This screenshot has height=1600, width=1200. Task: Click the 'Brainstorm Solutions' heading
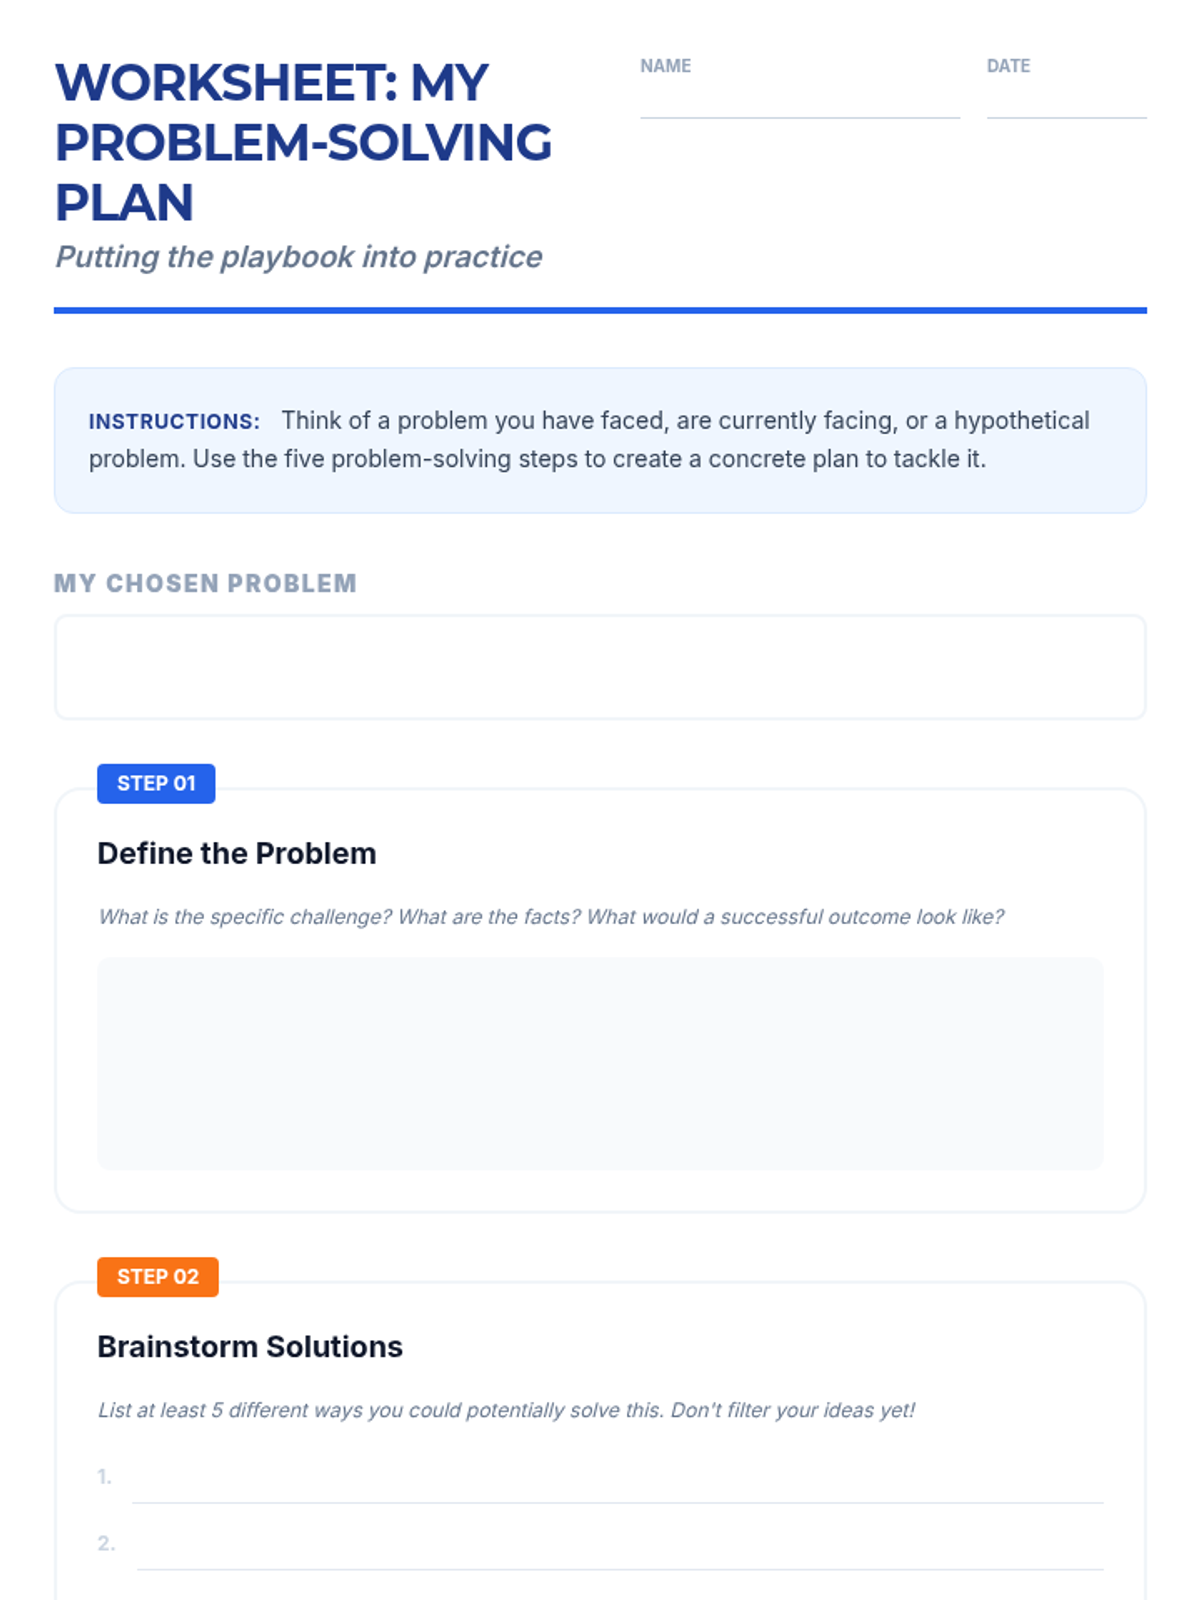pyautogui.click(x=250, y=1347)
